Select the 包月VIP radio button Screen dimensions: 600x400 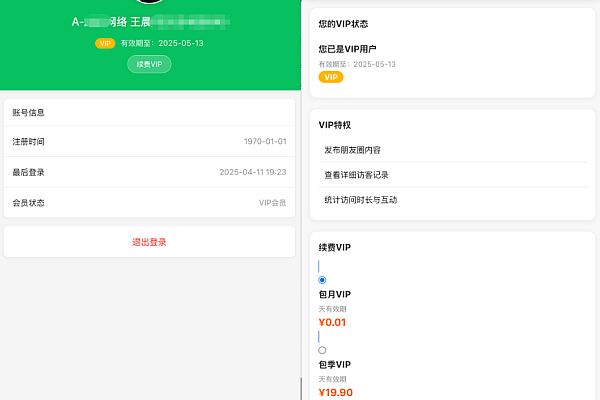coord(322,280)
